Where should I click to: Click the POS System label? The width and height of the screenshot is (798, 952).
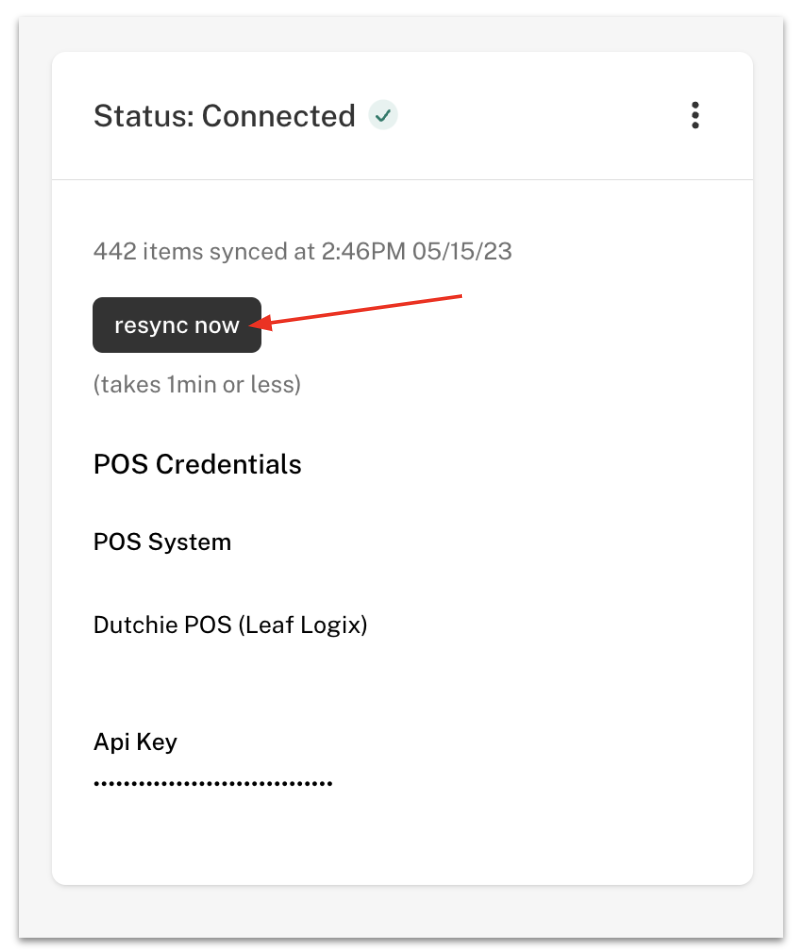162,542
